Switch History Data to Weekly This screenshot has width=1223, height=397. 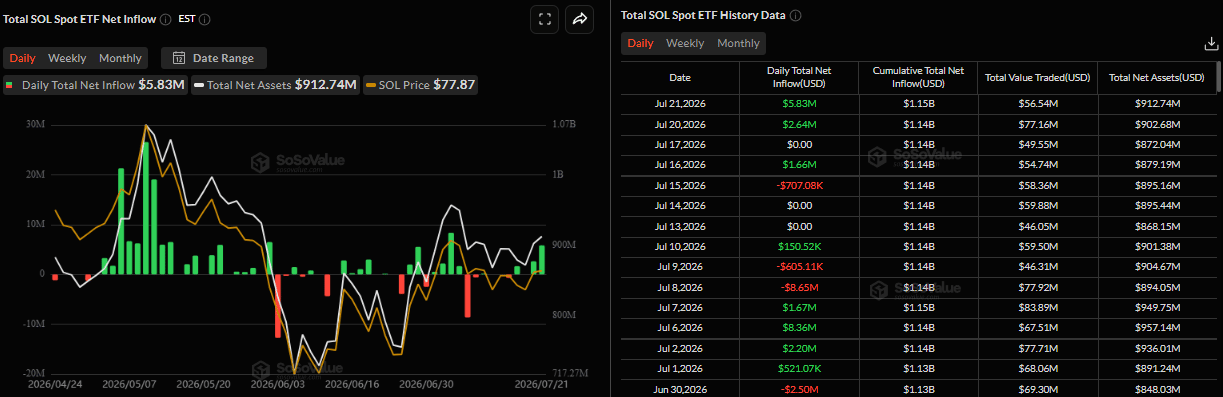pyautogui.click(x=685, y=43)
